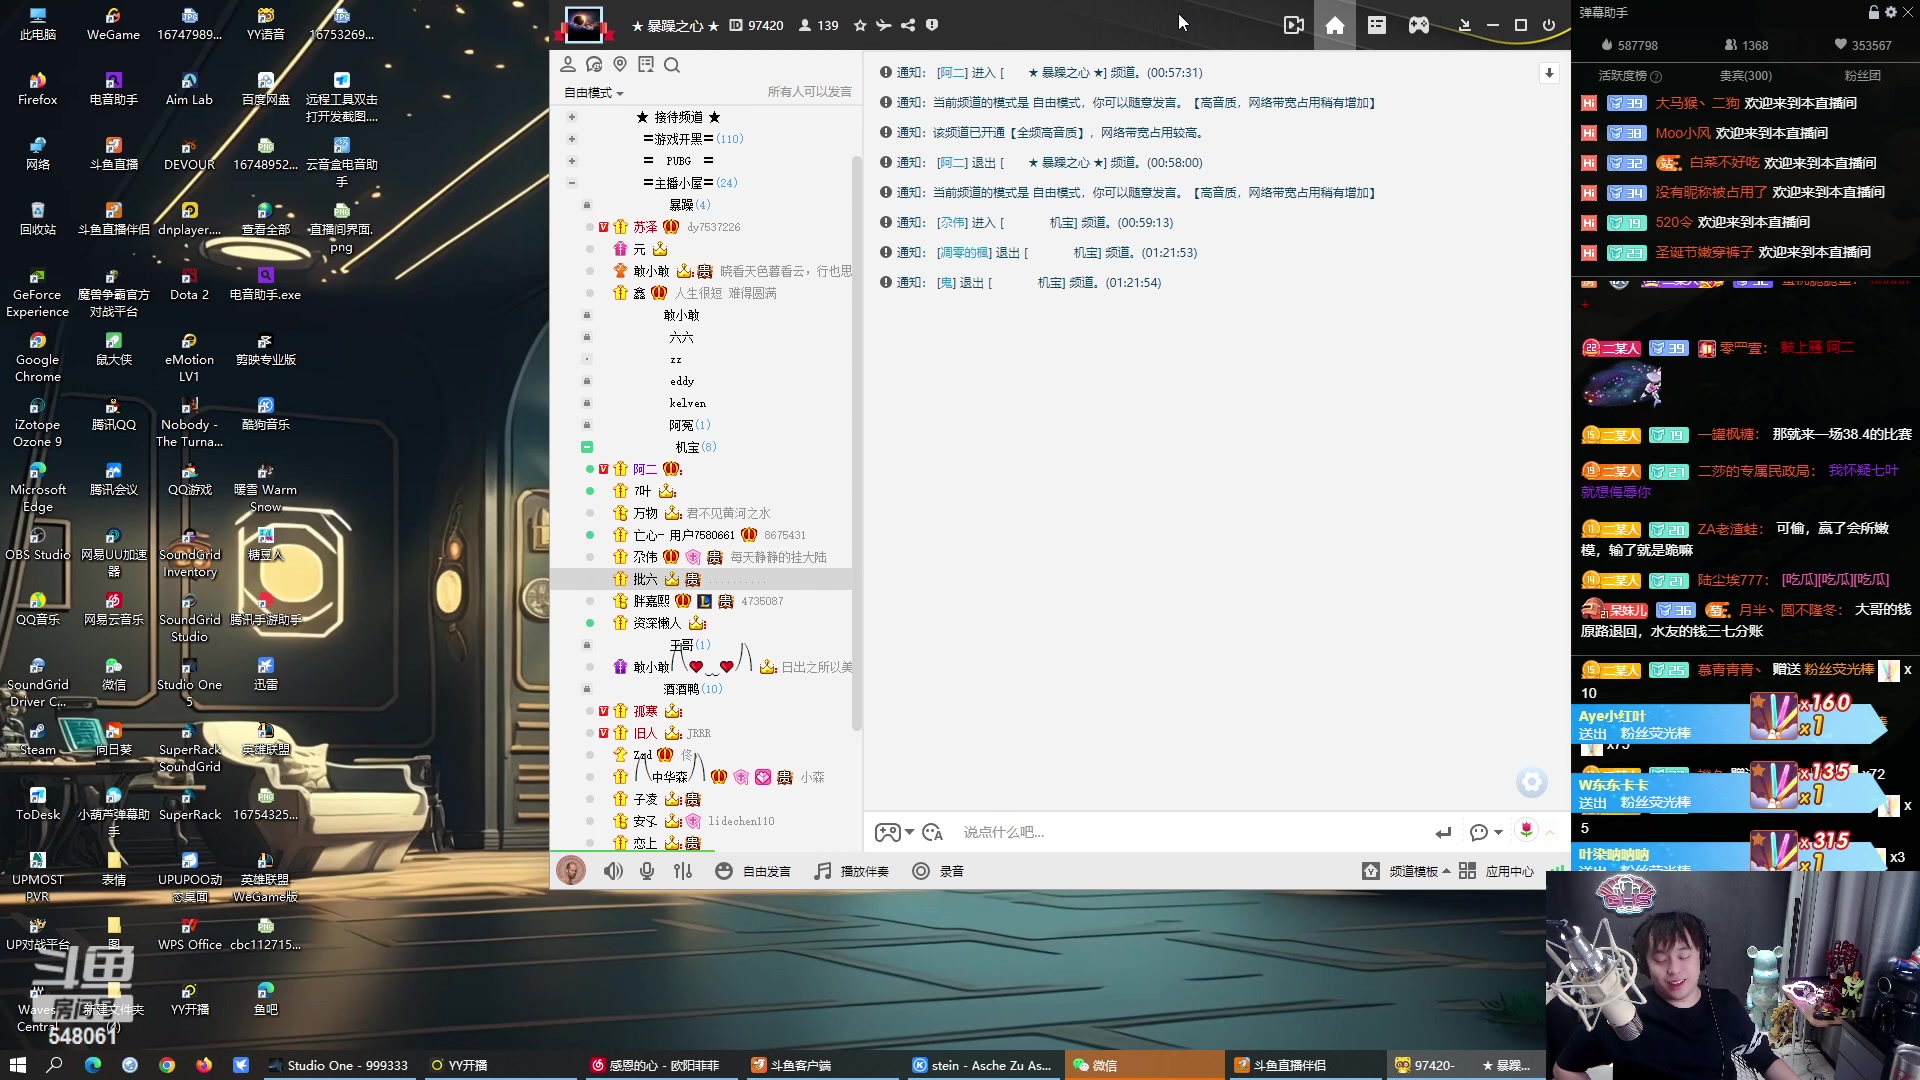
Task: Expand the 频道模板 menu arrow
Action: (1446, 871)
